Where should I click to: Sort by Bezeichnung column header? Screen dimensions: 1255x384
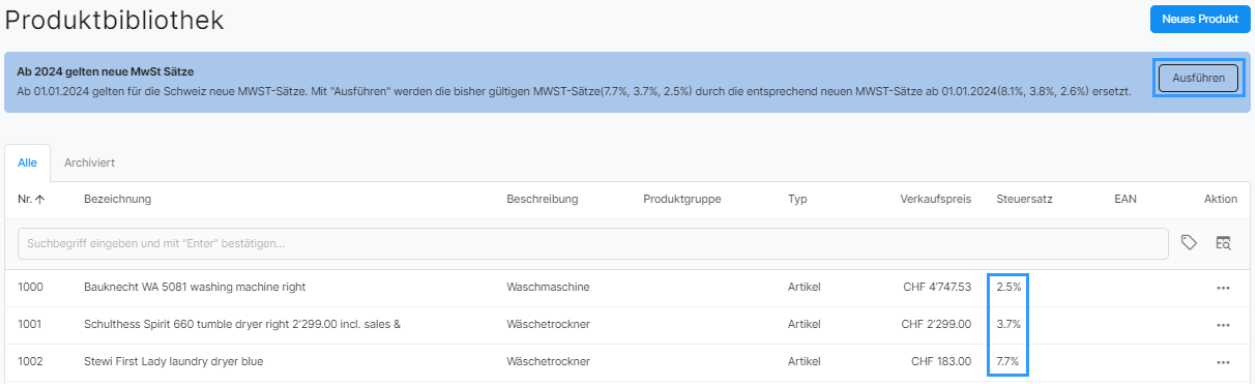117,199
